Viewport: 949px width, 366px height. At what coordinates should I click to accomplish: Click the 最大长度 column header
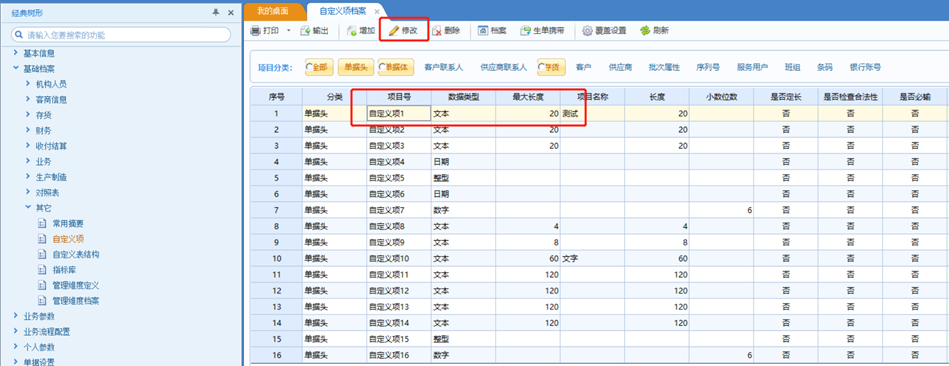pos(528,96)
